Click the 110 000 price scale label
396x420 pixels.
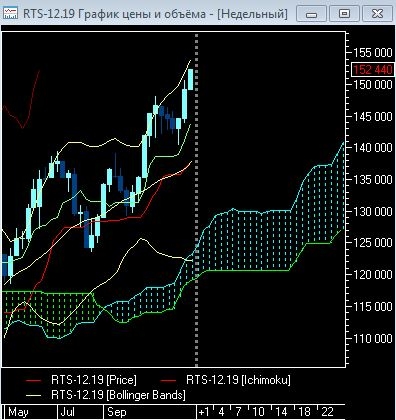point(373,338)
